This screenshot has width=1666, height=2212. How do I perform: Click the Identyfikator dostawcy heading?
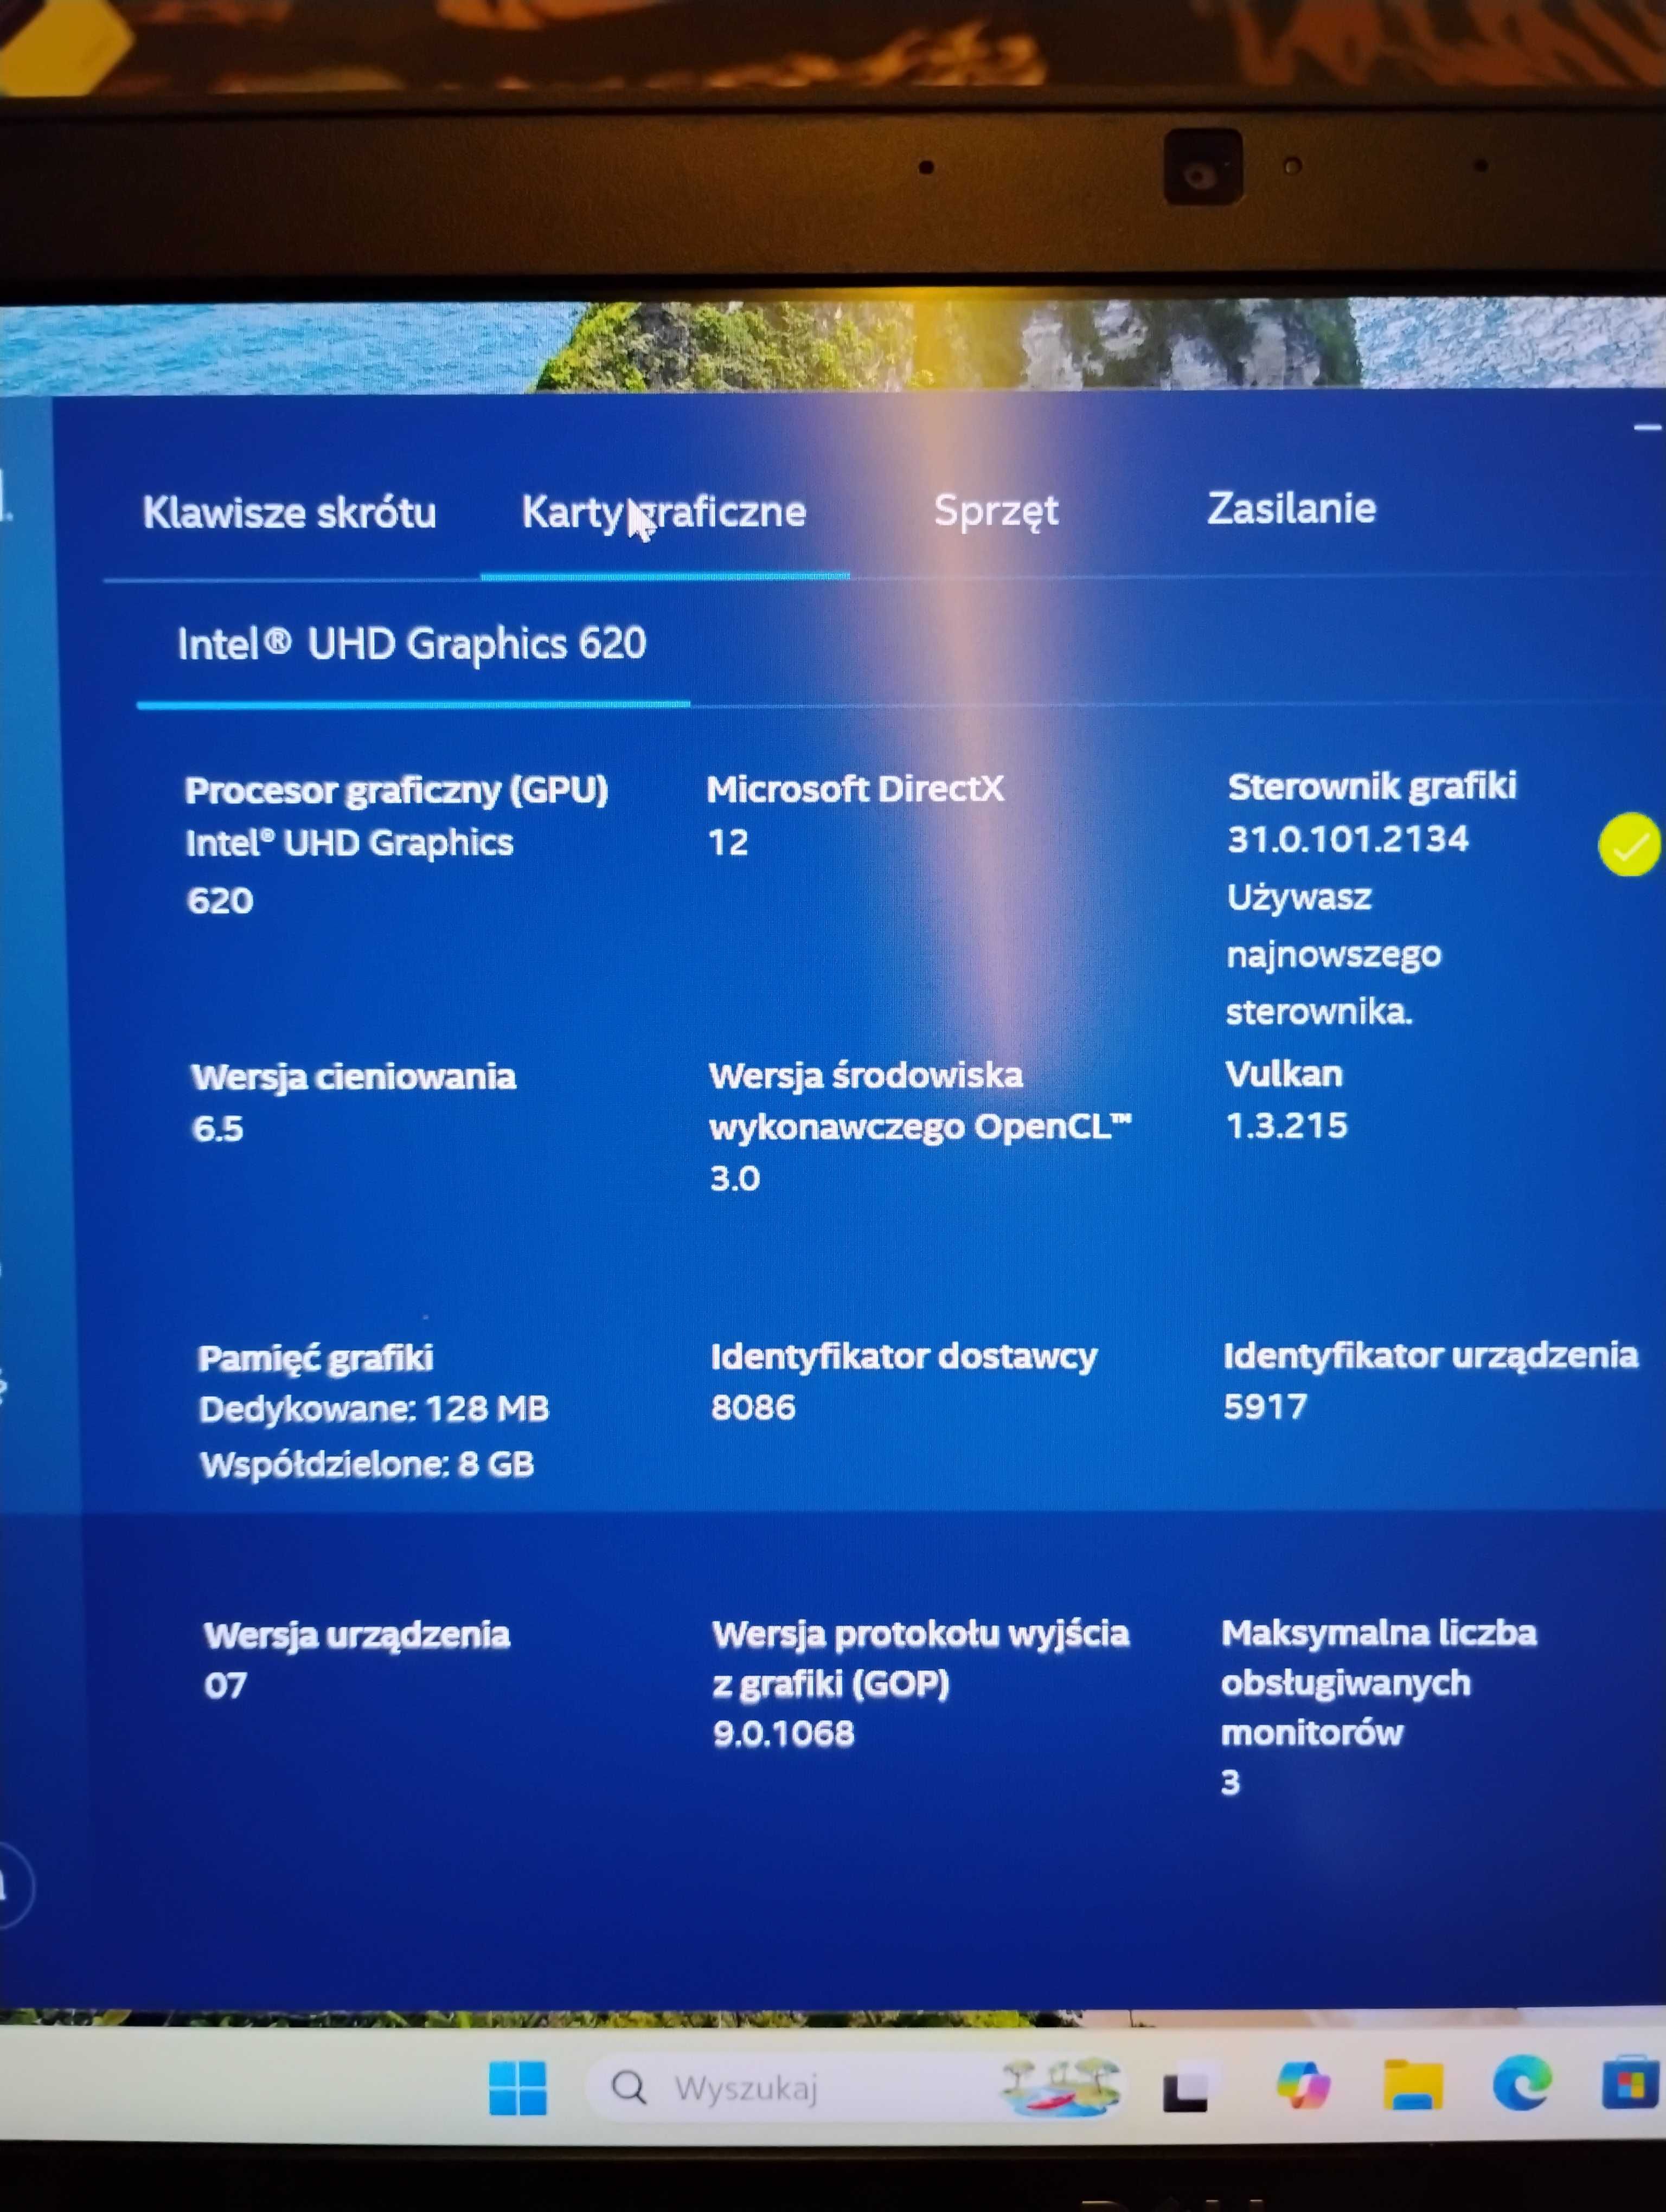pyautogui.click(x=904, y=1357)
